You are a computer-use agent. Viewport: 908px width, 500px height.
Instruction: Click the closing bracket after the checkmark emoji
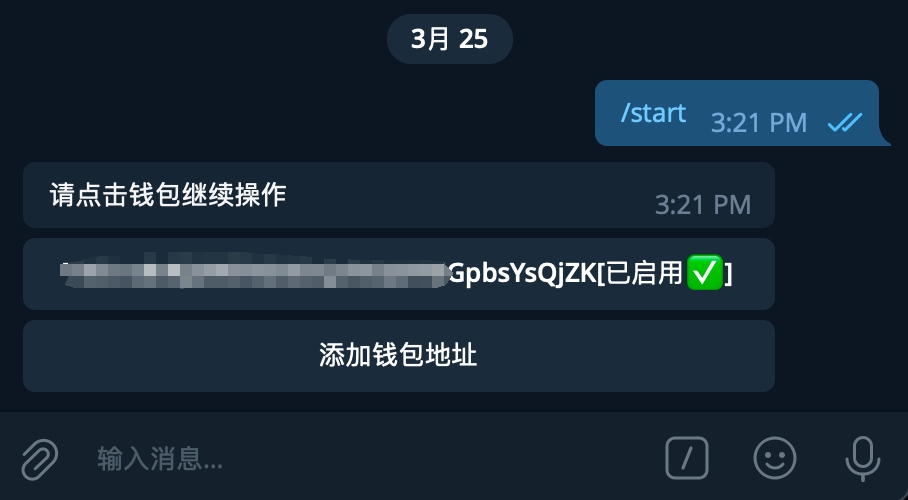click(728, 273)
